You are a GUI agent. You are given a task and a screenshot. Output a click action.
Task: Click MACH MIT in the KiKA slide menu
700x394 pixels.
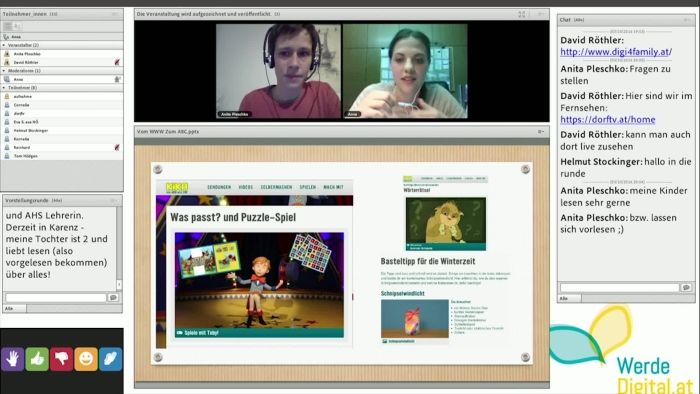point(333,187)
